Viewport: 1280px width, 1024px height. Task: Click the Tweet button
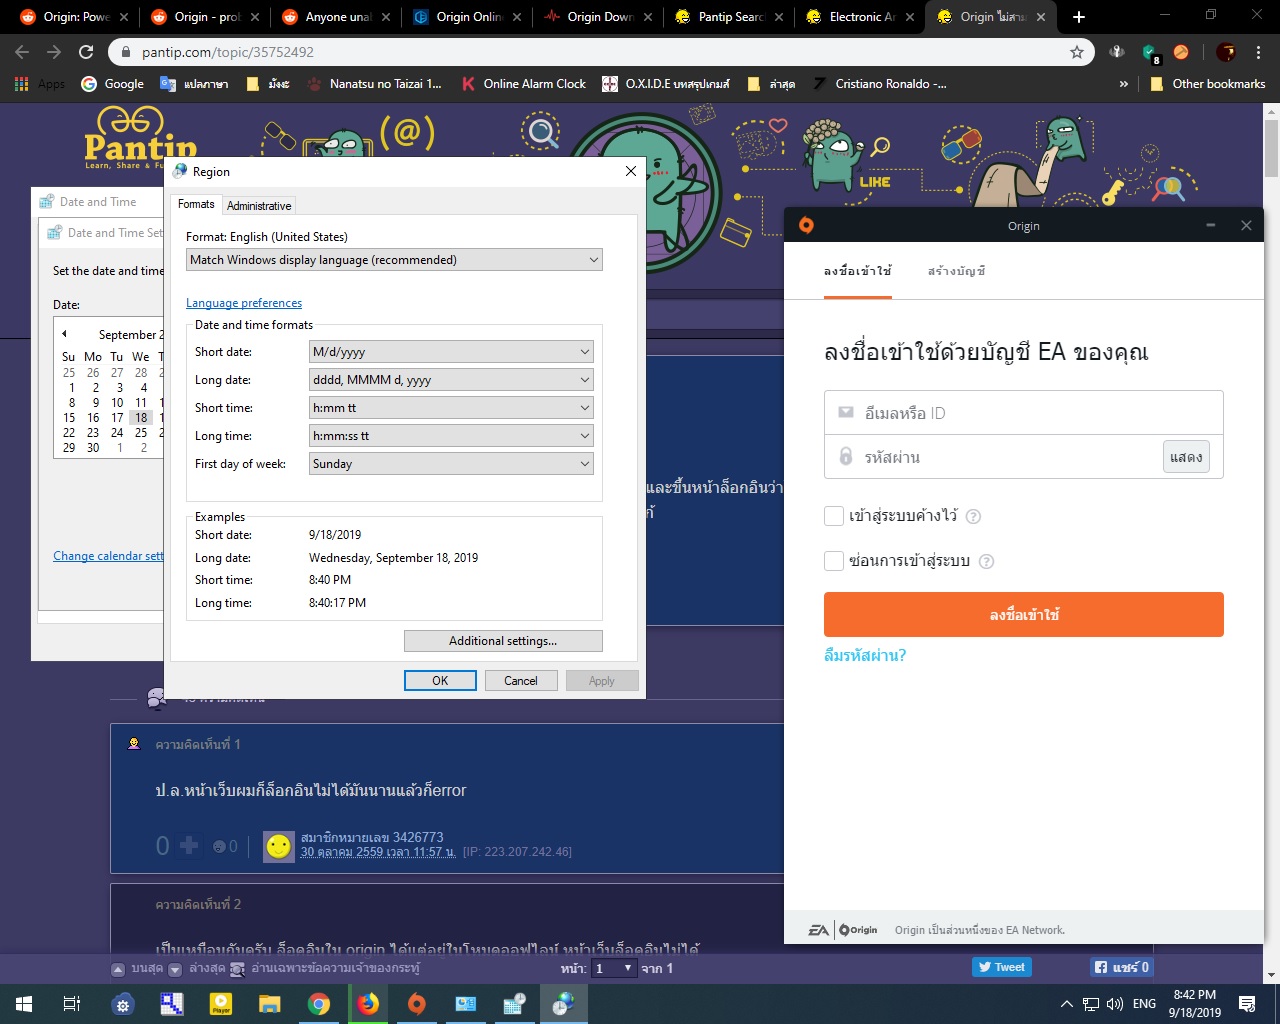[x=1002, y=967]
